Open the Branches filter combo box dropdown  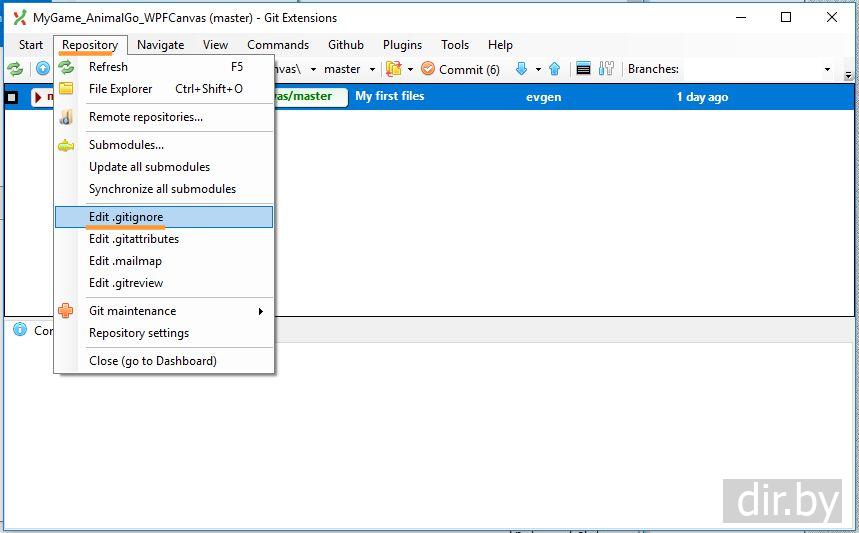point(826,69)
